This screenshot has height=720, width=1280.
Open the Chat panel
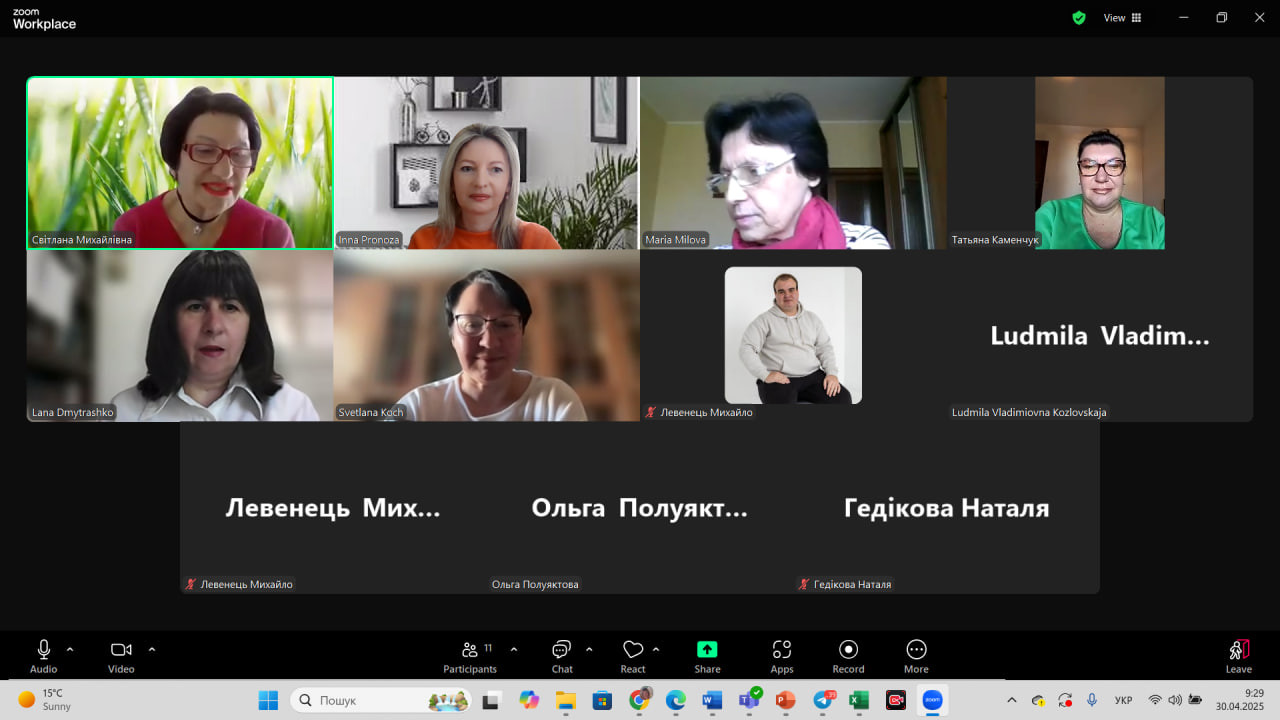pos(562,656)
